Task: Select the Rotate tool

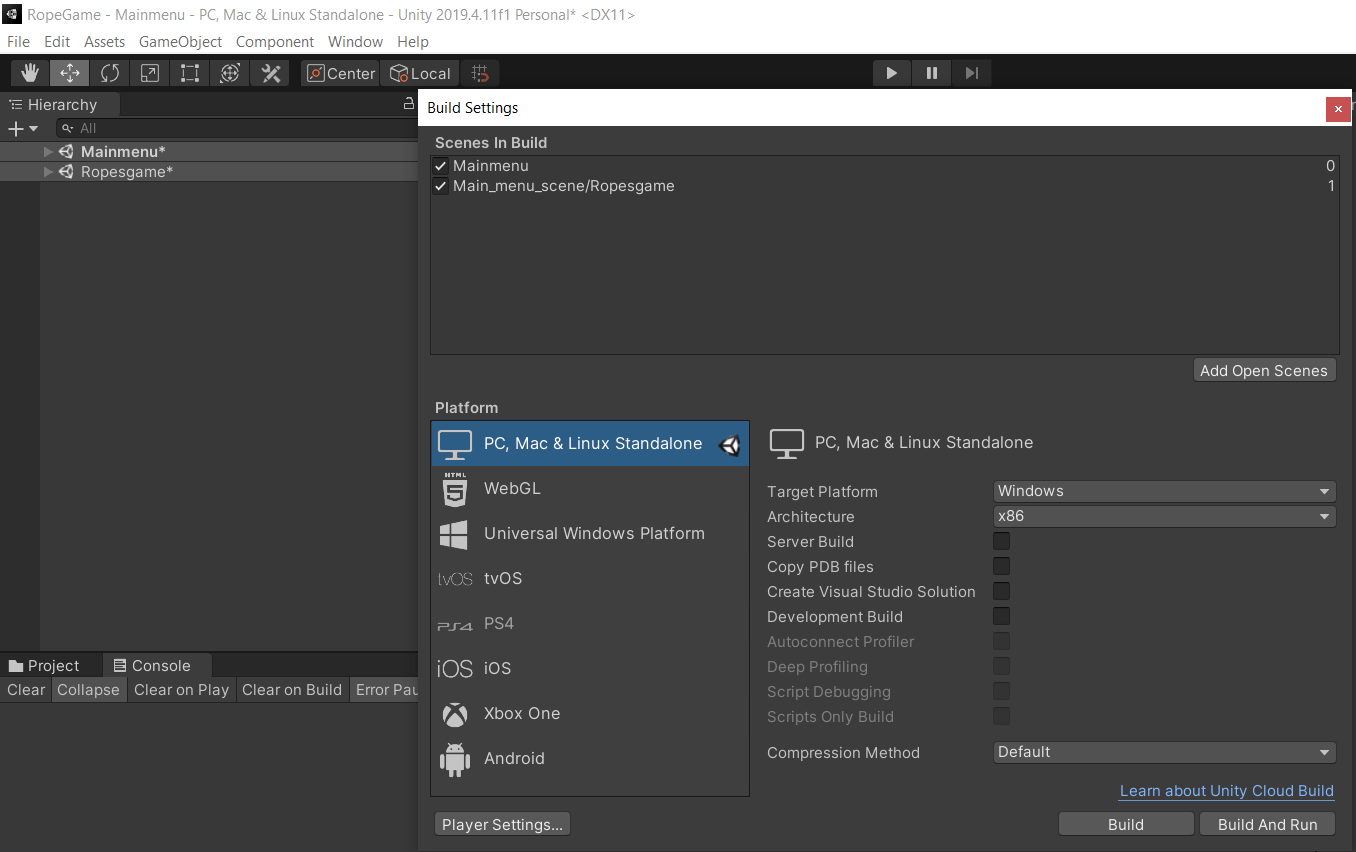Action: tap(110, 73)
